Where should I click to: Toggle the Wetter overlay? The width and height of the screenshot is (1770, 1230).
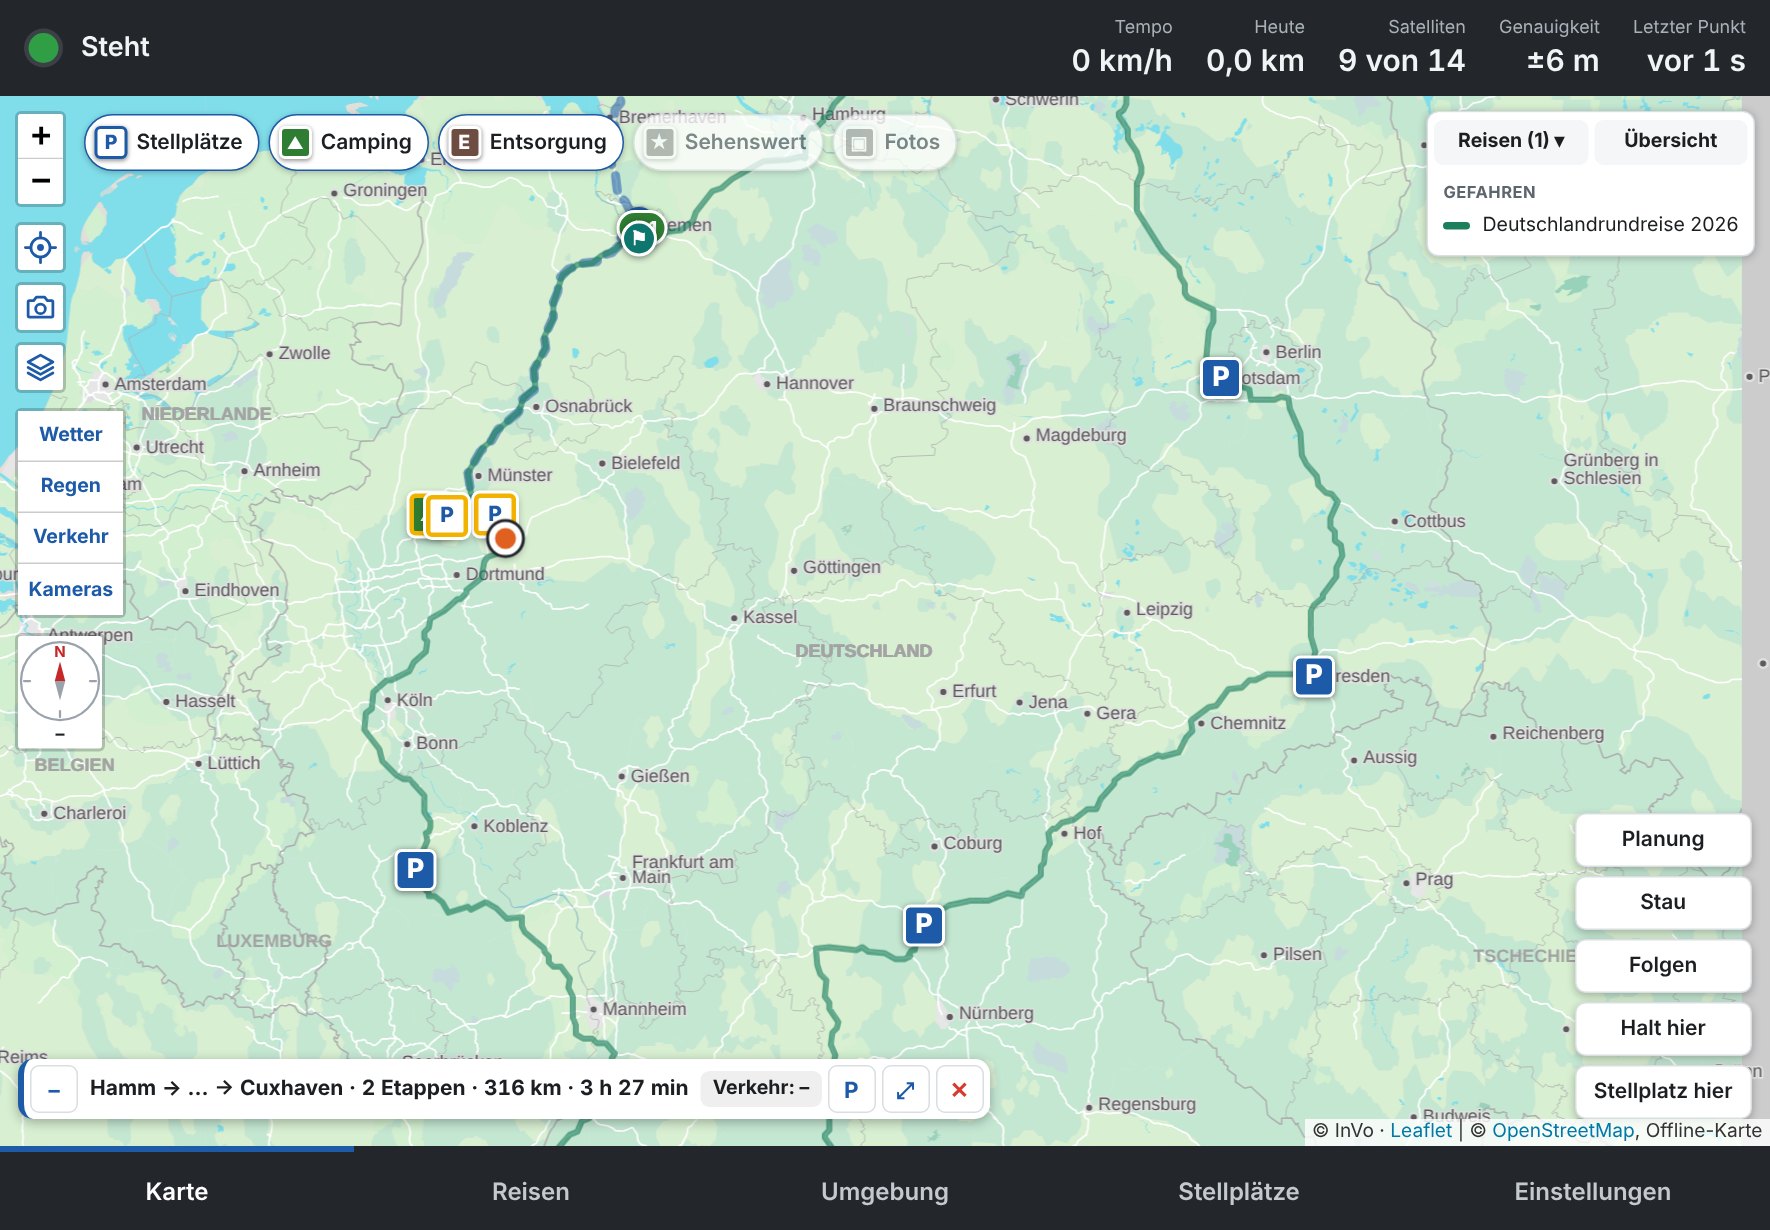click(x=71, y=435)
